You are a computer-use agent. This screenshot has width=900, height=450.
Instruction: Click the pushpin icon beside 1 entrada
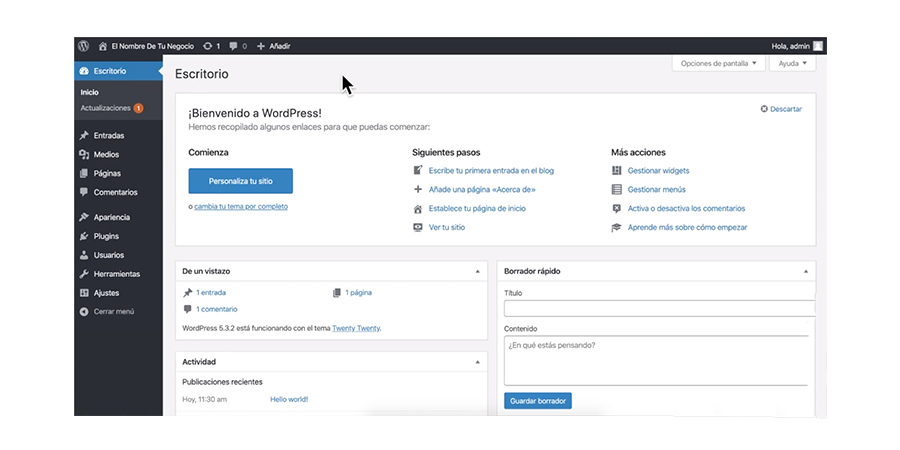188,293
